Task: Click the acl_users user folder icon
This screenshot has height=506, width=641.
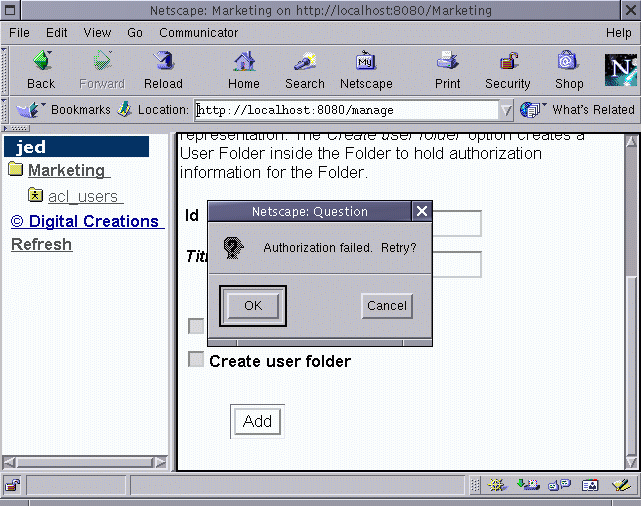Action: point(35,195)
